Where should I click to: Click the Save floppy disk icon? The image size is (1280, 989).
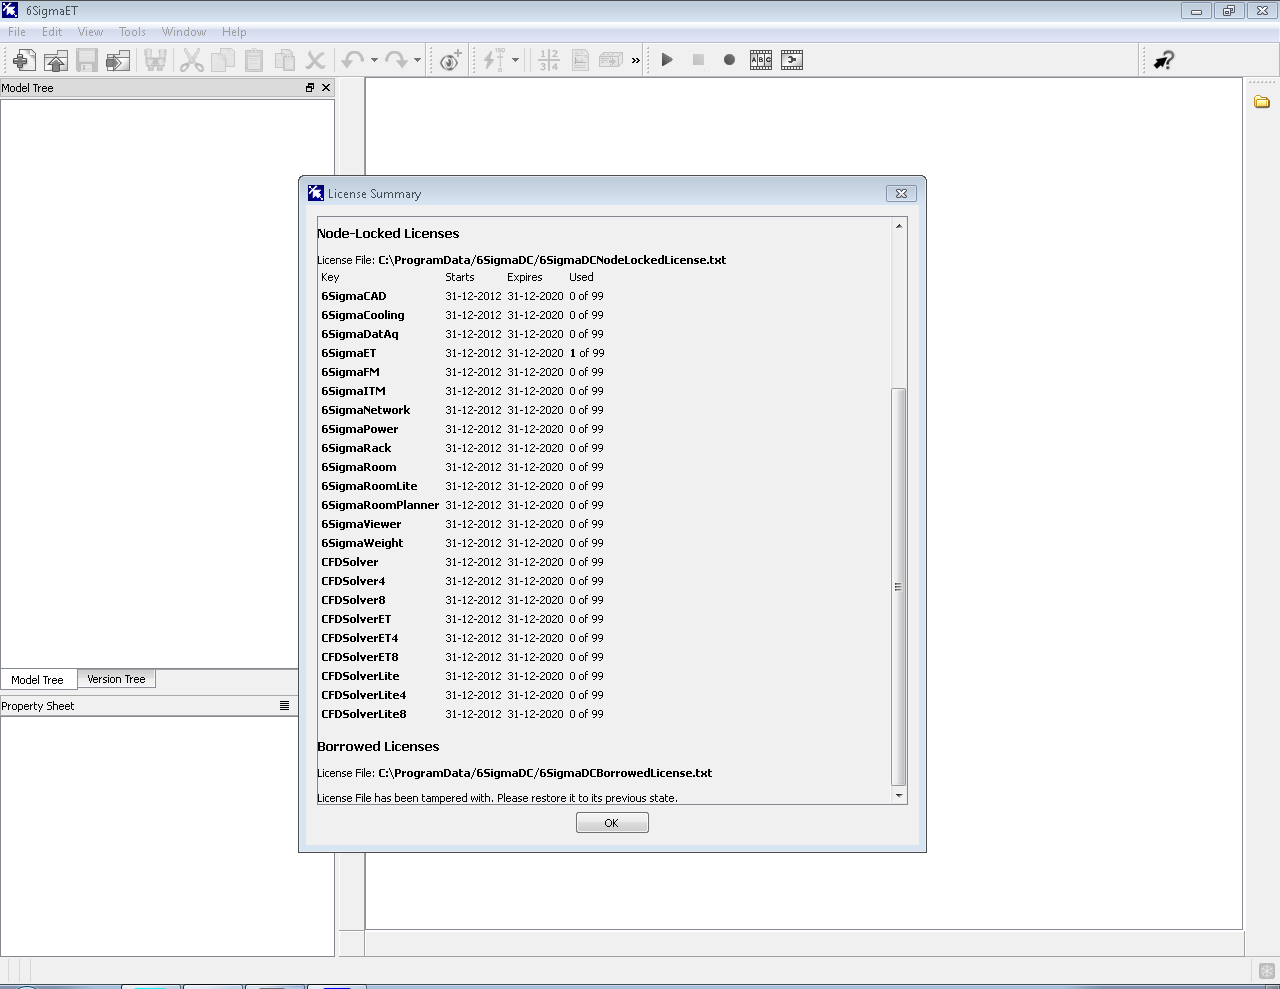[x=87, y=60]
